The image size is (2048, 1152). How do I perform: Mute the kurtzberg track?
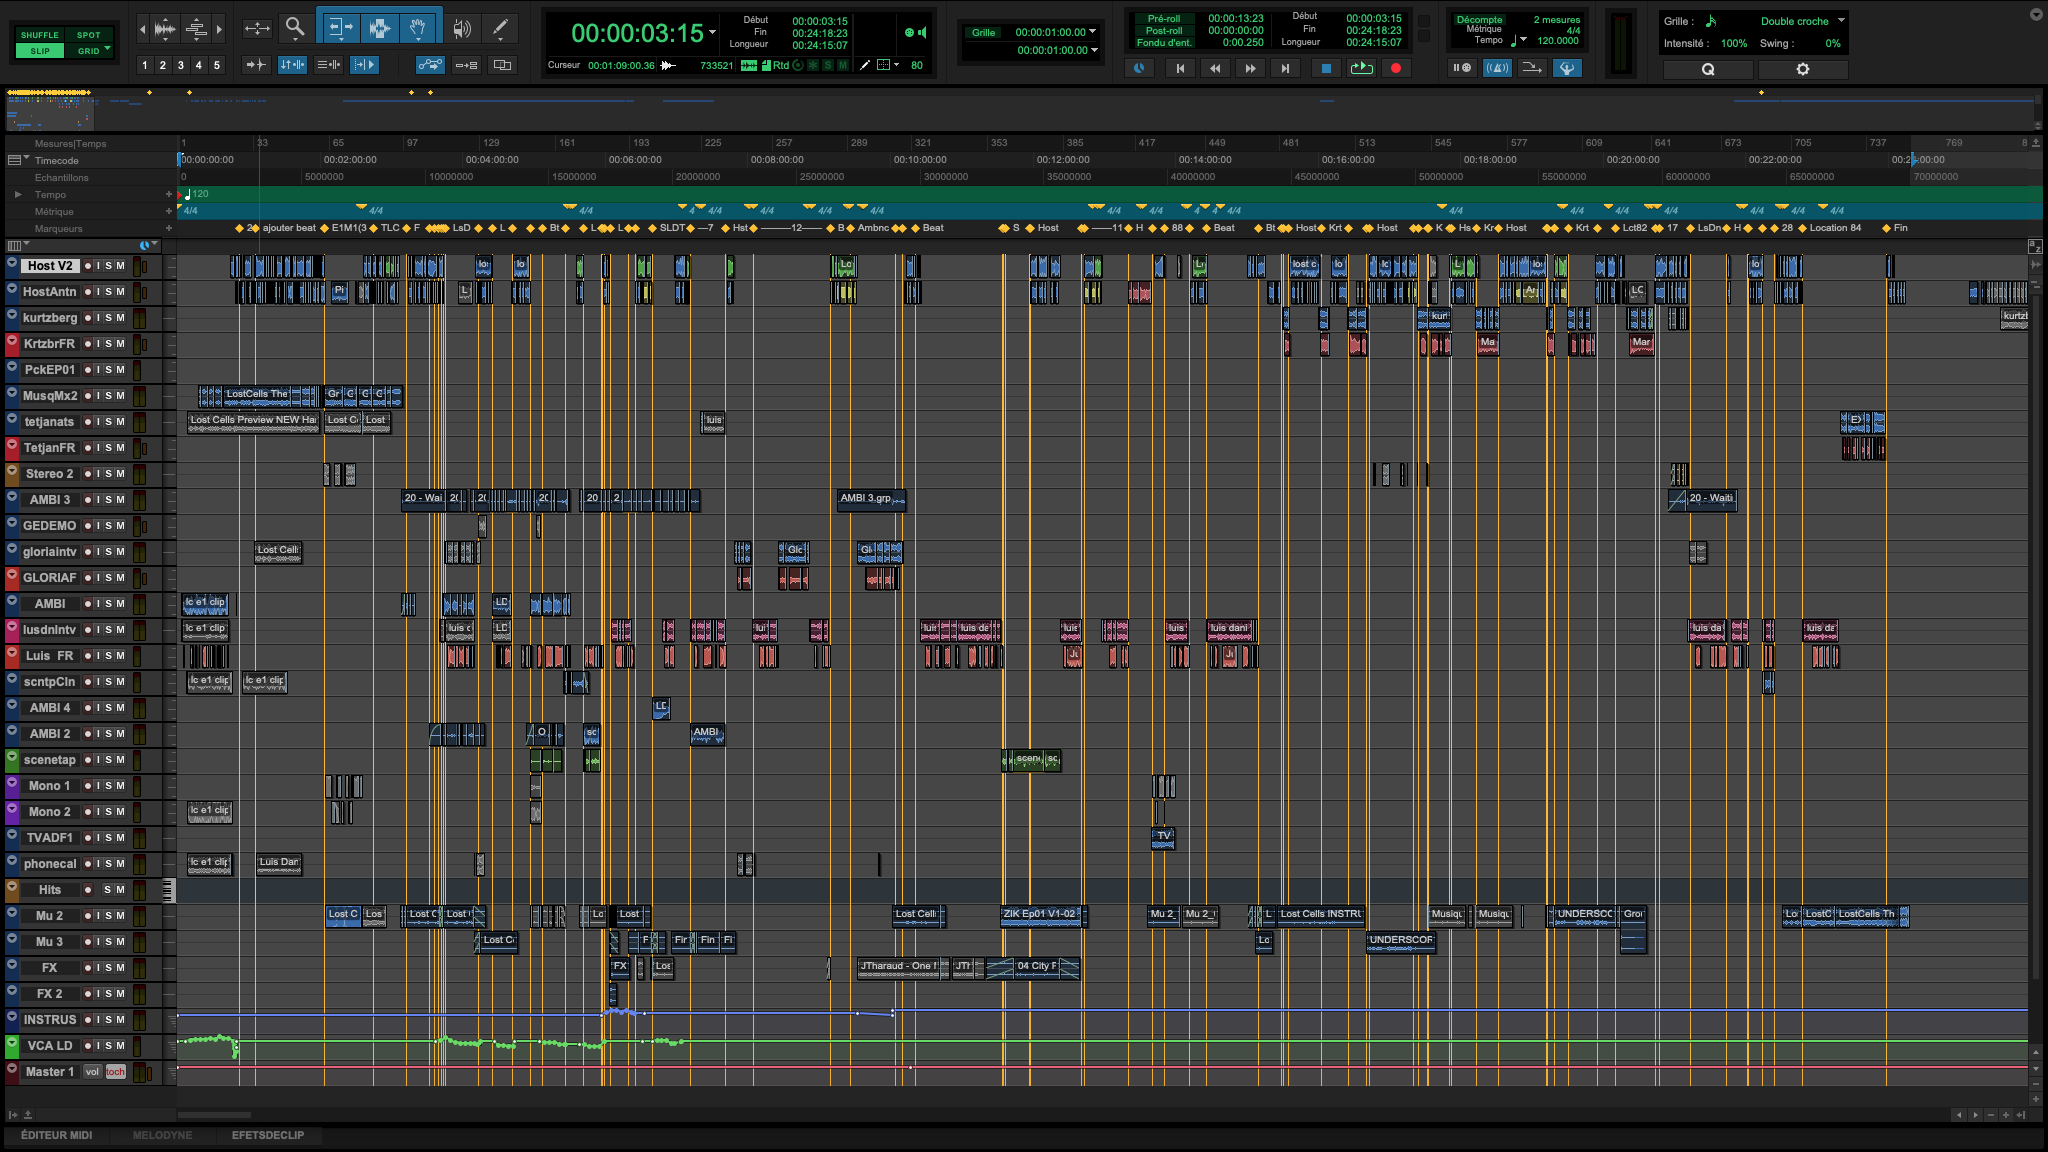click(x=120, y=318)
